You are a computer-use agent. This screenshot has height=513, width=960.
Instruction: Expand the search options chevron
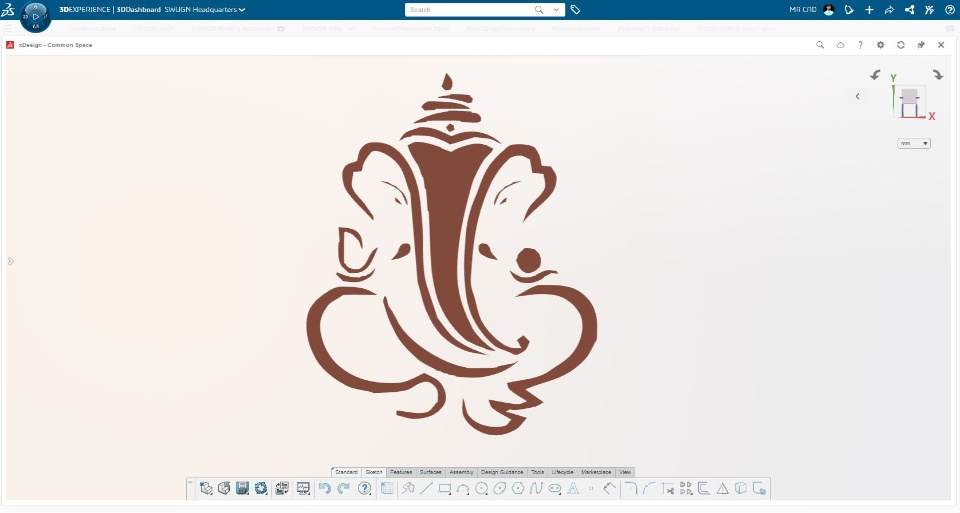point(556,10)
